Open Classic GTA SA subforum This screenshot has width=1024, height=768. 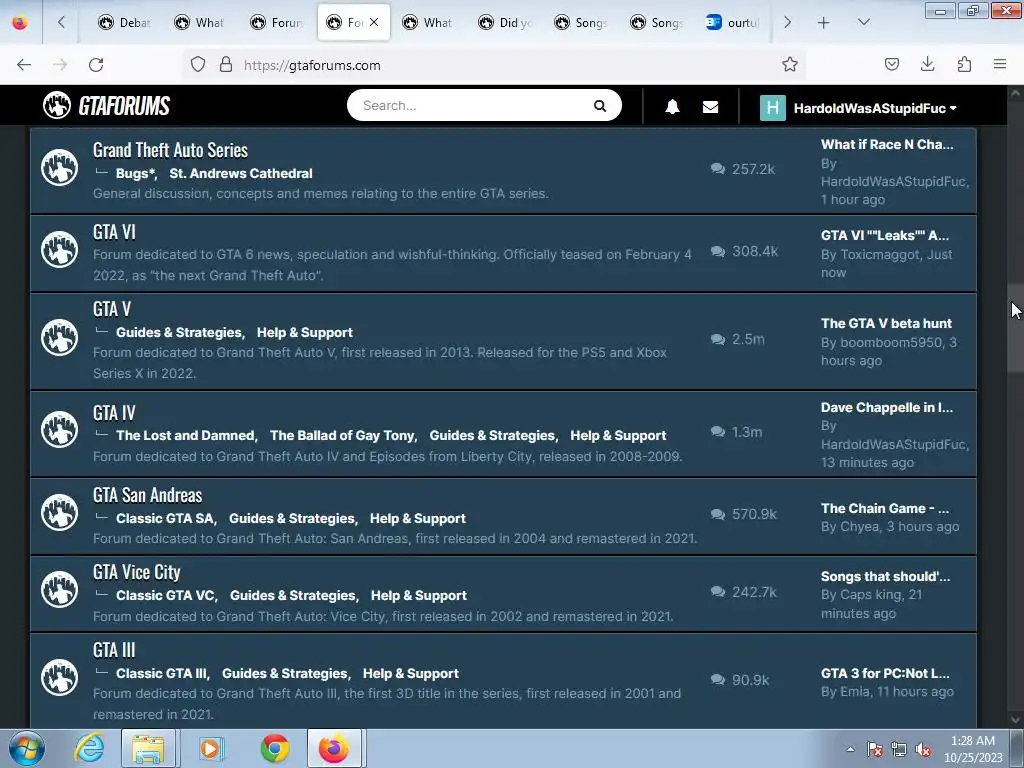pos(165,519)
